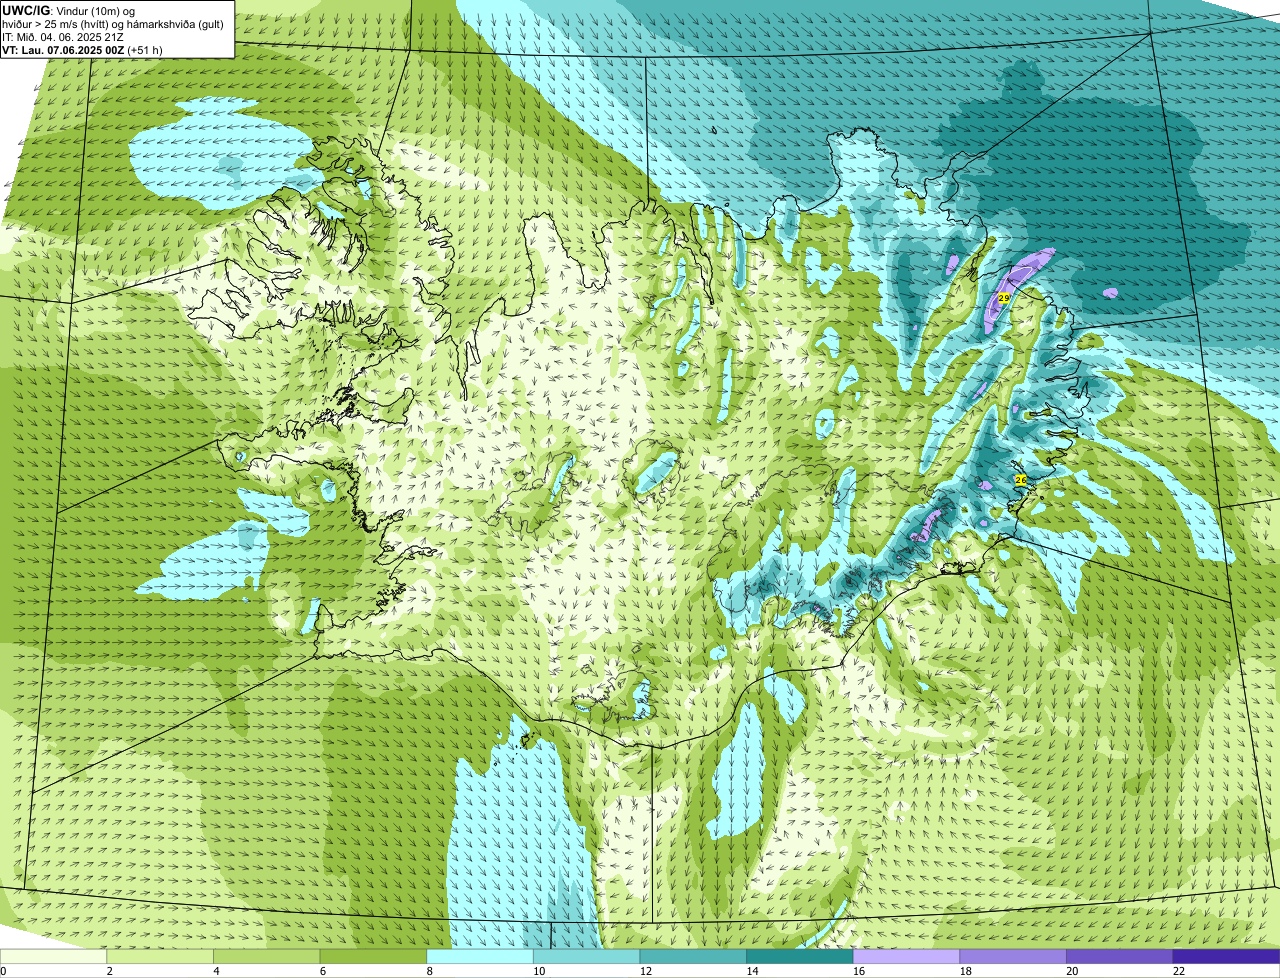This screenshot has width=1280, height=978.
Task: Click the legend scale label "16"
Action: point(859,971)
